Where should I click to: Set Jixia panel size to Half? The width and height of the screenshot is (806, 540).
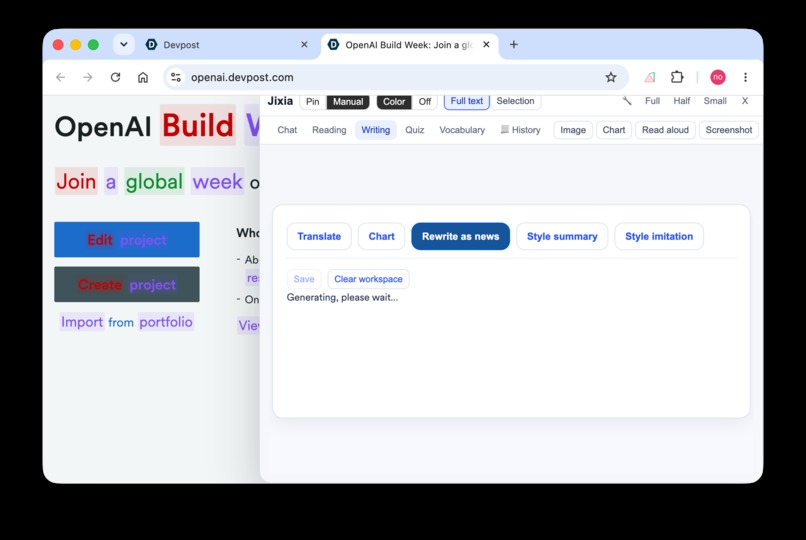coord(682,101)
